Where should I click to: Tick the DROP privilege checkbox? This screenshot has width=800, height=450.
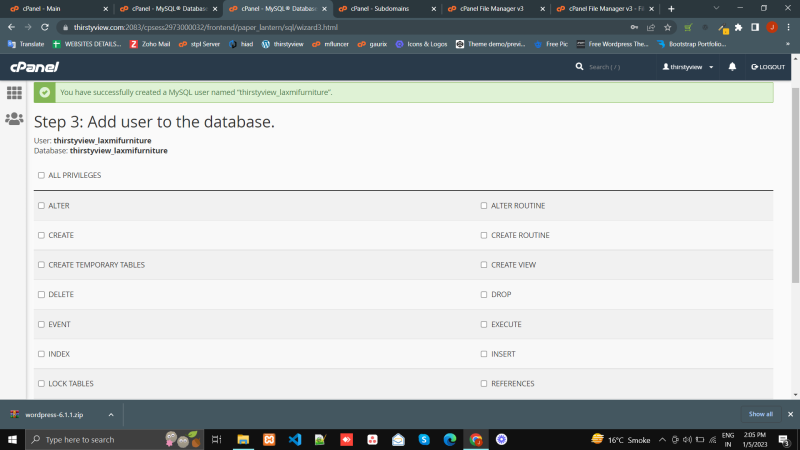click(484, 295)
